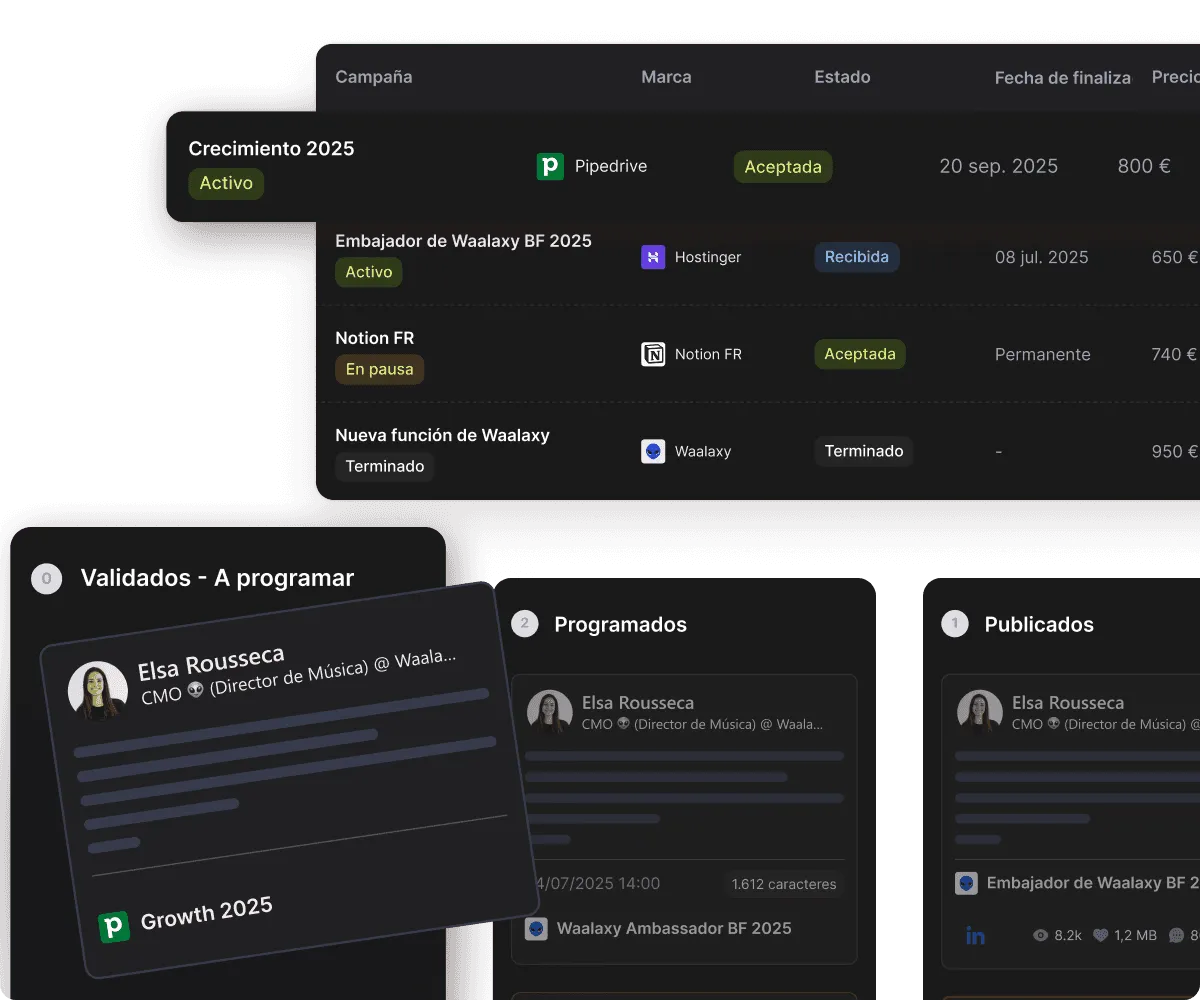
Task: Select the Programados column heading
Action: [x=621, y=624]
